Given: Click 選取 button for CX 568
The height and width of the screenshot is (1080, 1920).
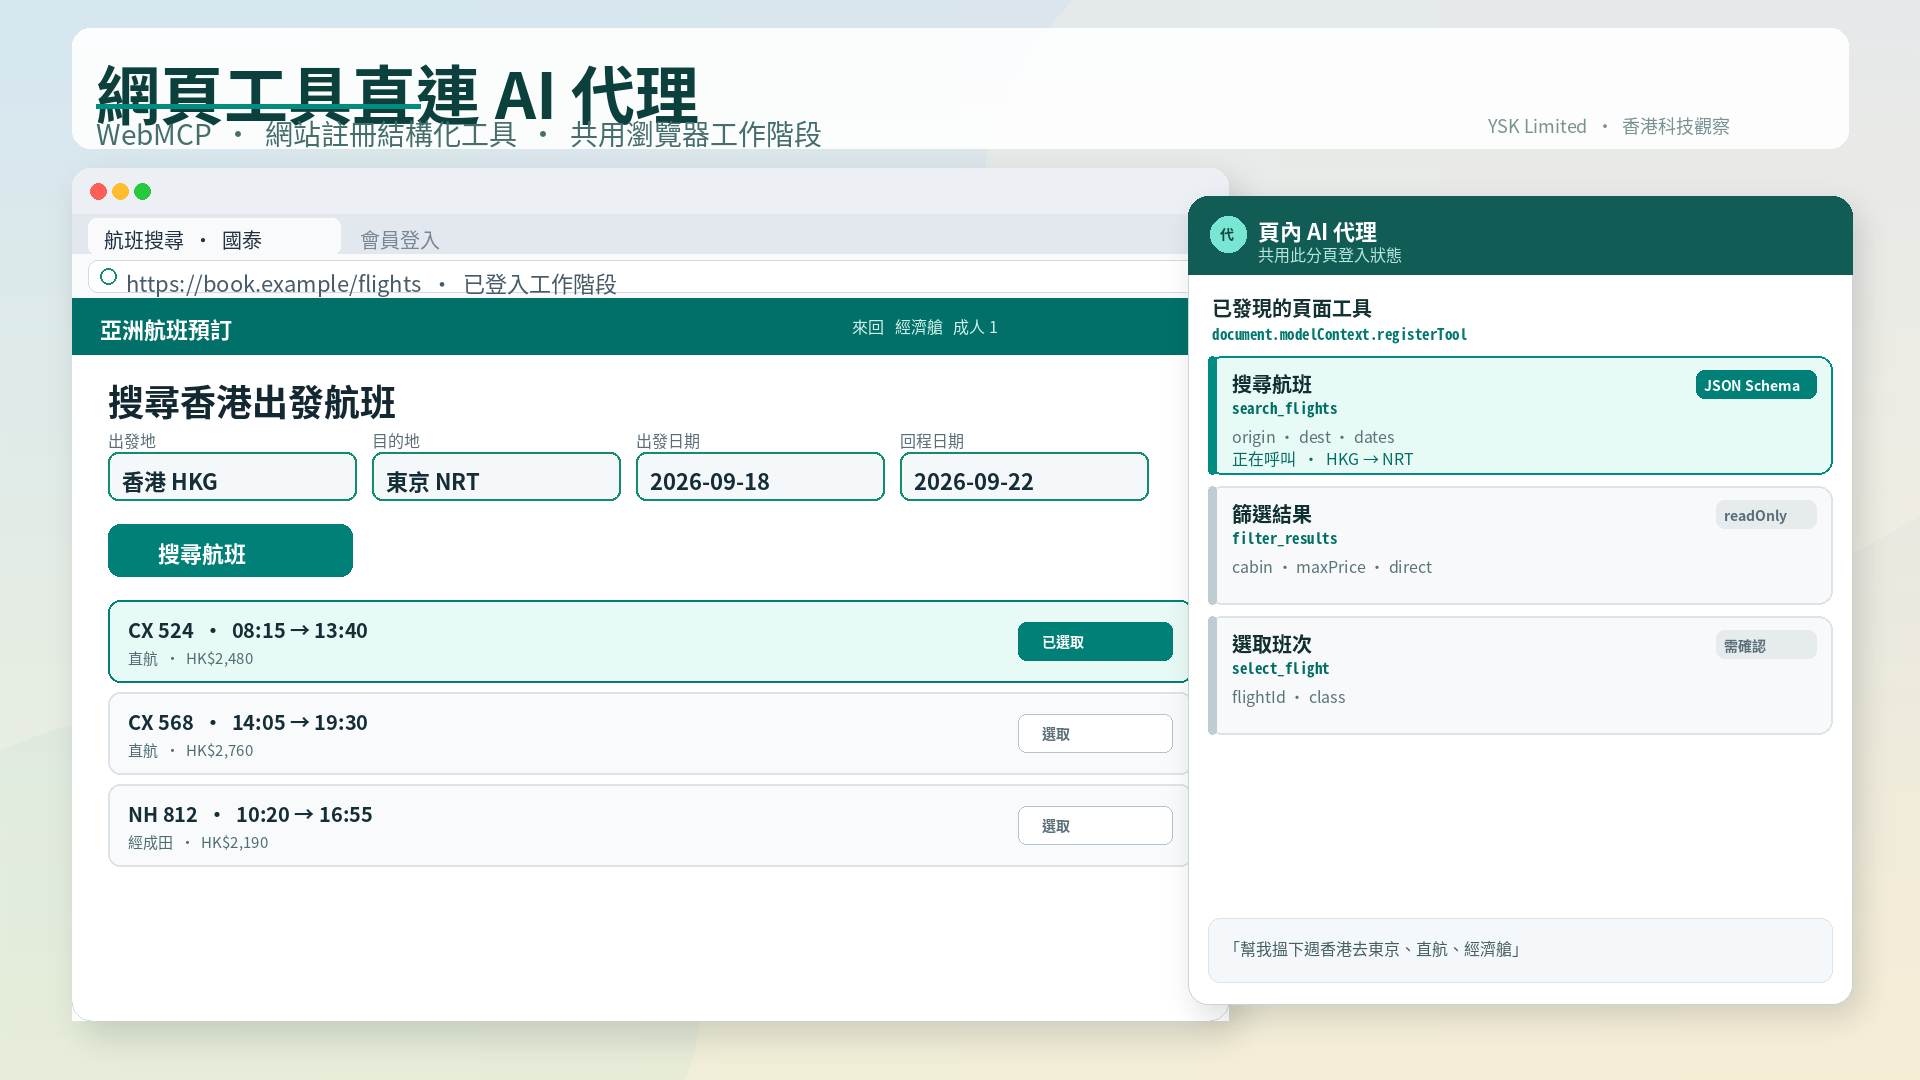Looking at the screenshot, I should [1095, 734].
